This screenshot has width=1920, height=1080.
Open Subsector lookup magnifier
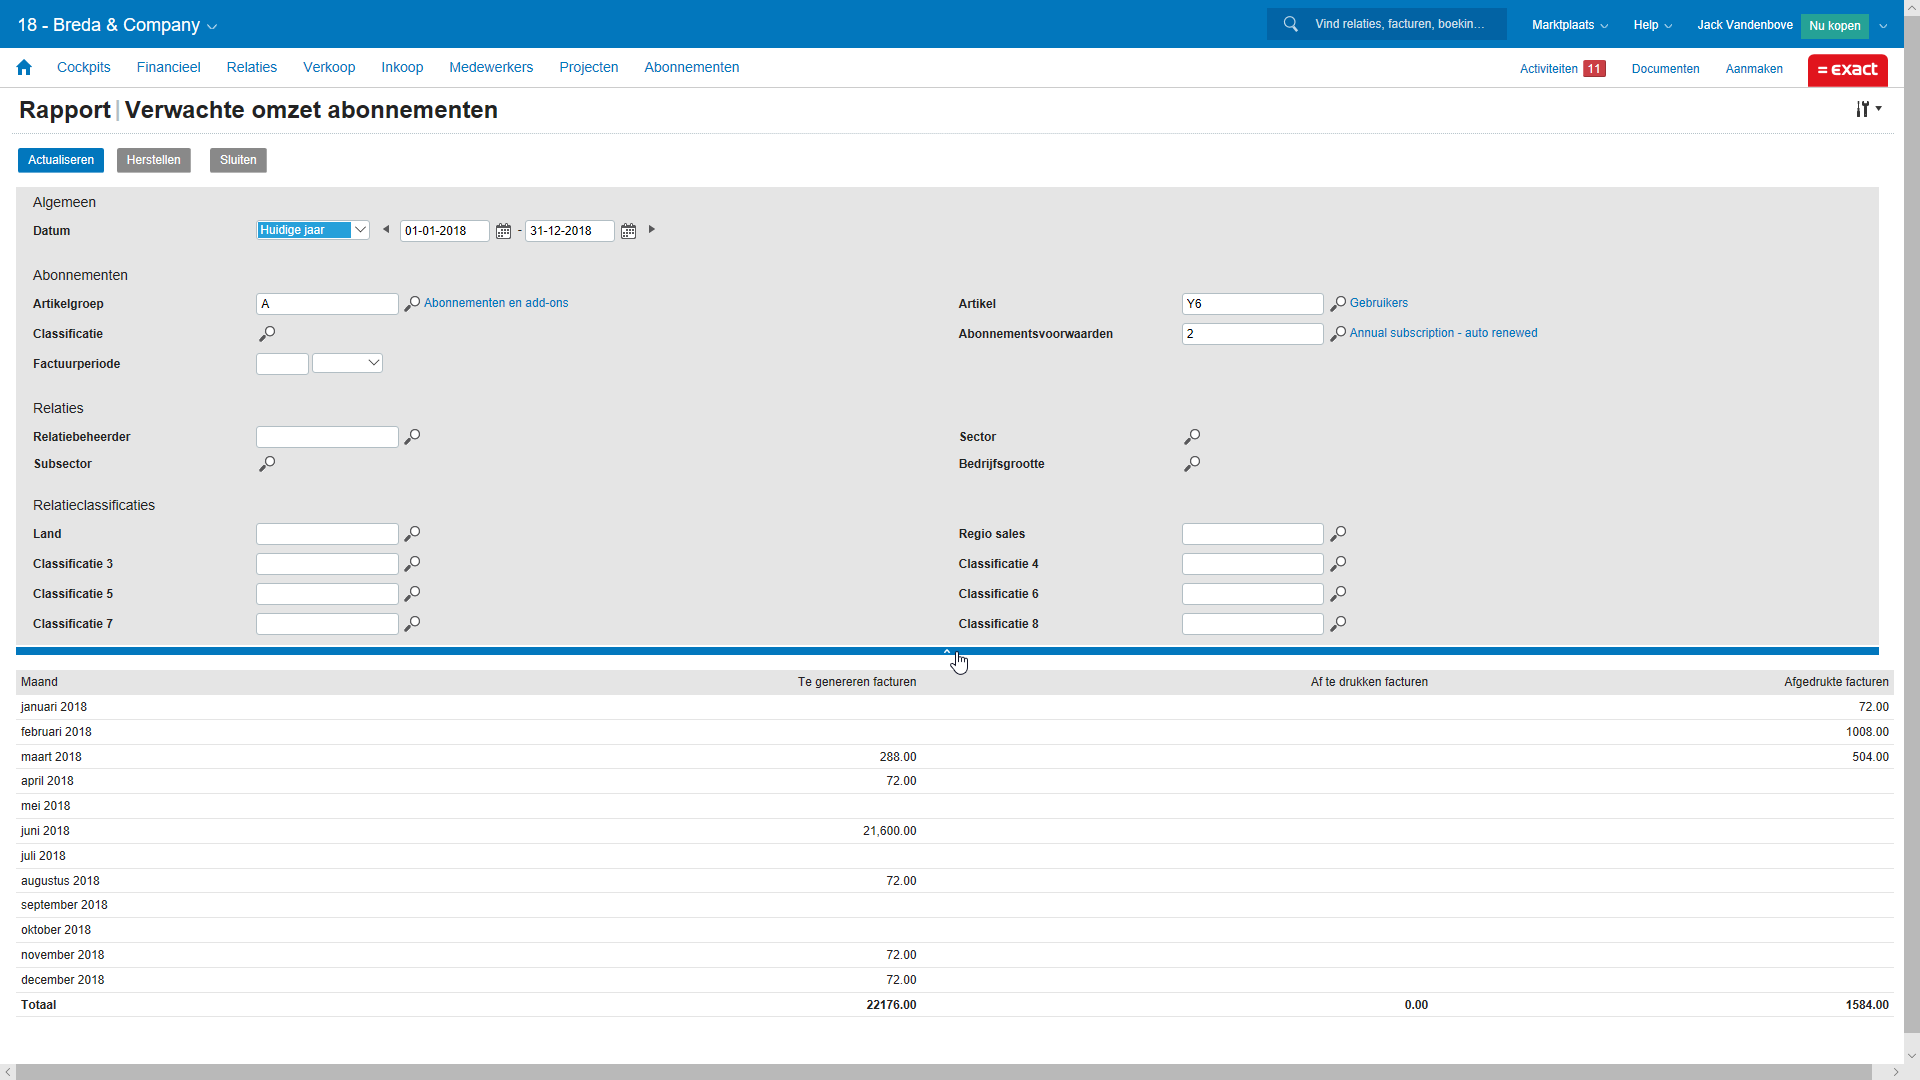(x=267, y=464)
